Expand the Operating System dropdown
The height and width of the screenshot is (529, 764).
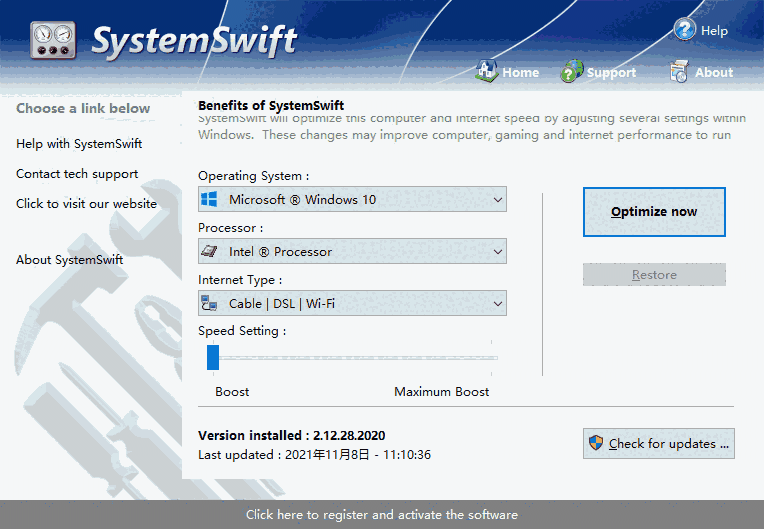point(352,199)
